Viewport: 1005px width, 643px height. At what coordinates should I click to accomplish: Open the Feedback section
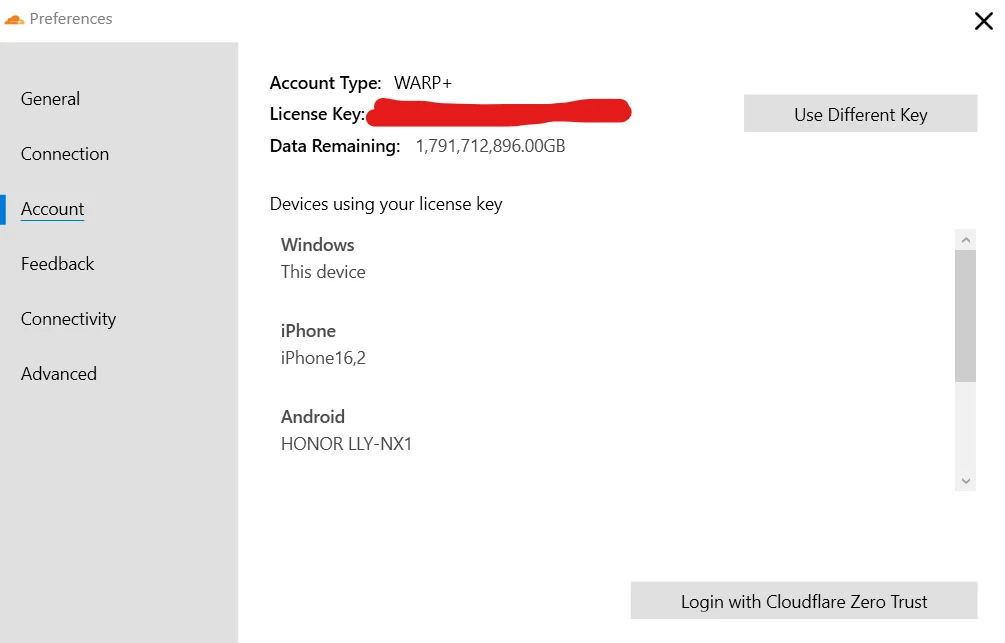(58, 263)
